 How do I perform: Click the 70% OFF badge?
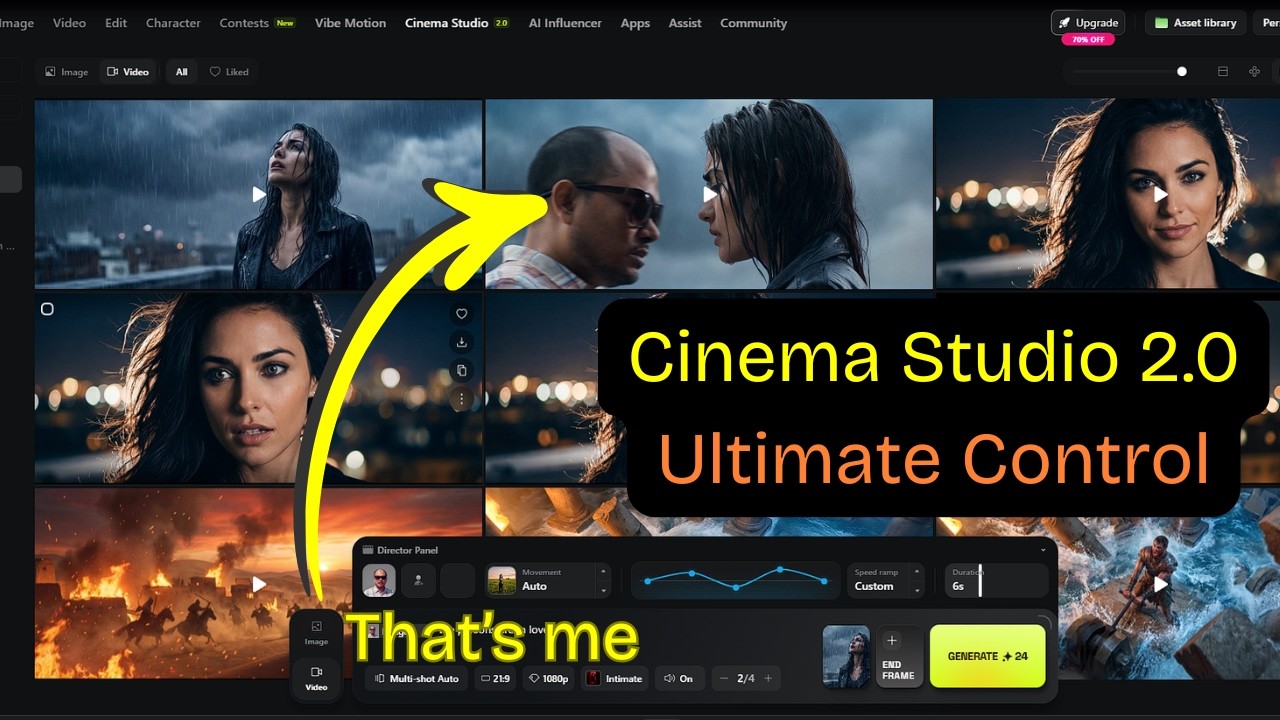click(1088, 40)
